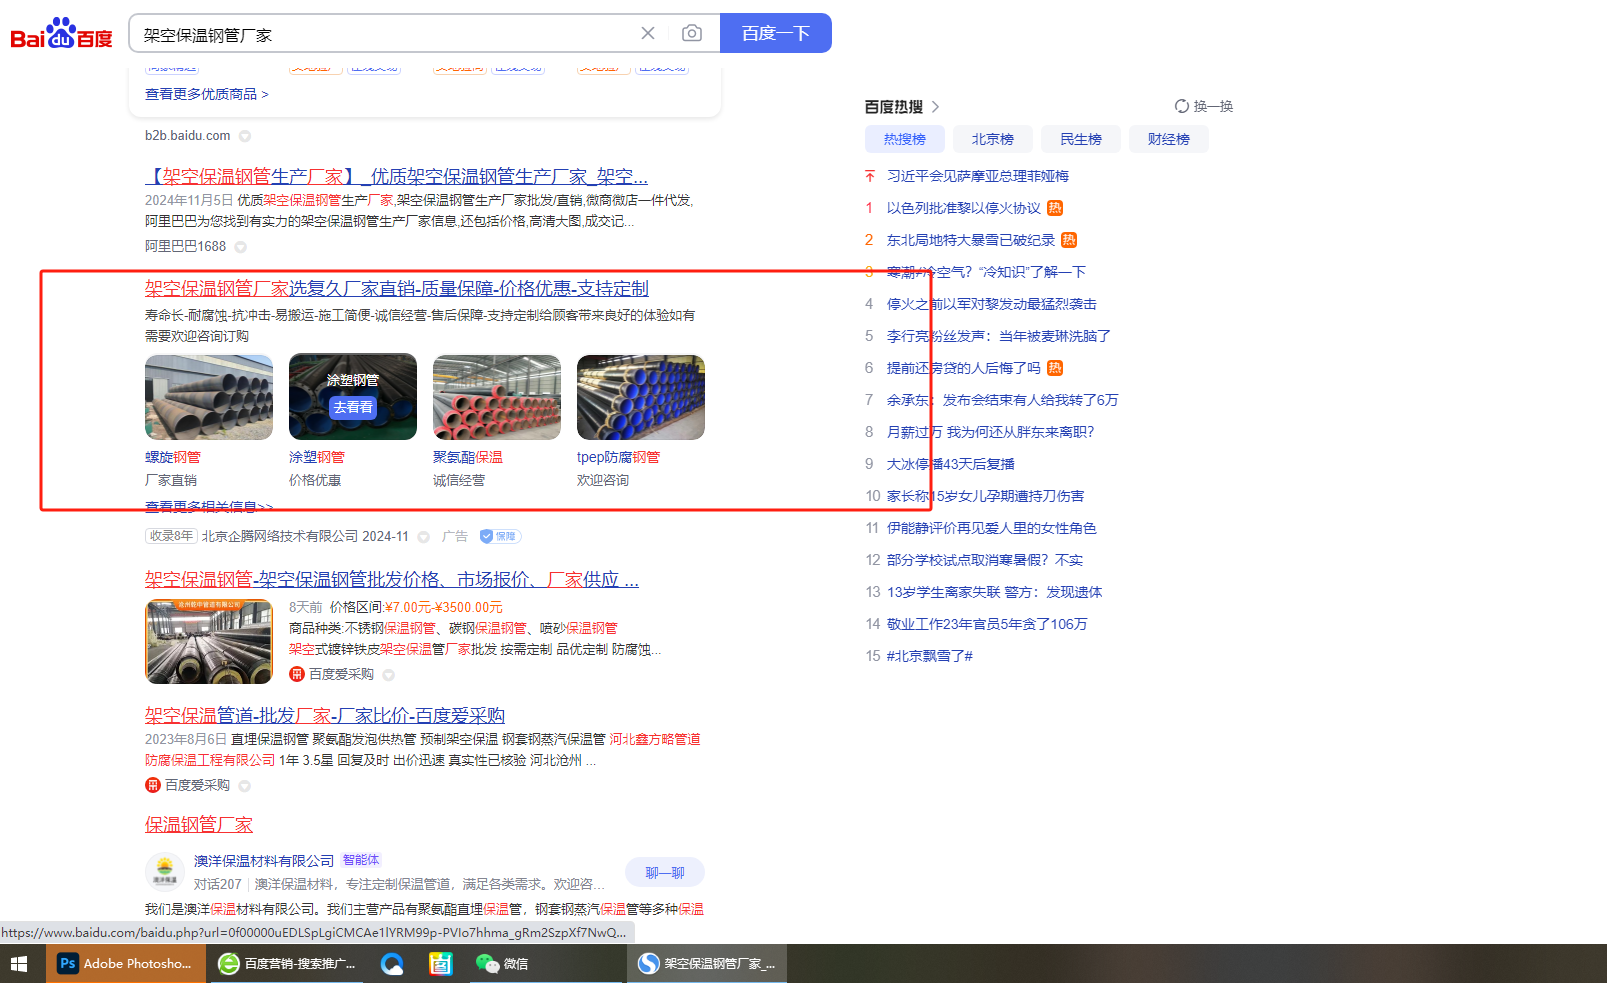Open 习近平会见萨摩亚总理 hot topic
The height and width of the screenshot is (983, 1607).
point(978,176)
